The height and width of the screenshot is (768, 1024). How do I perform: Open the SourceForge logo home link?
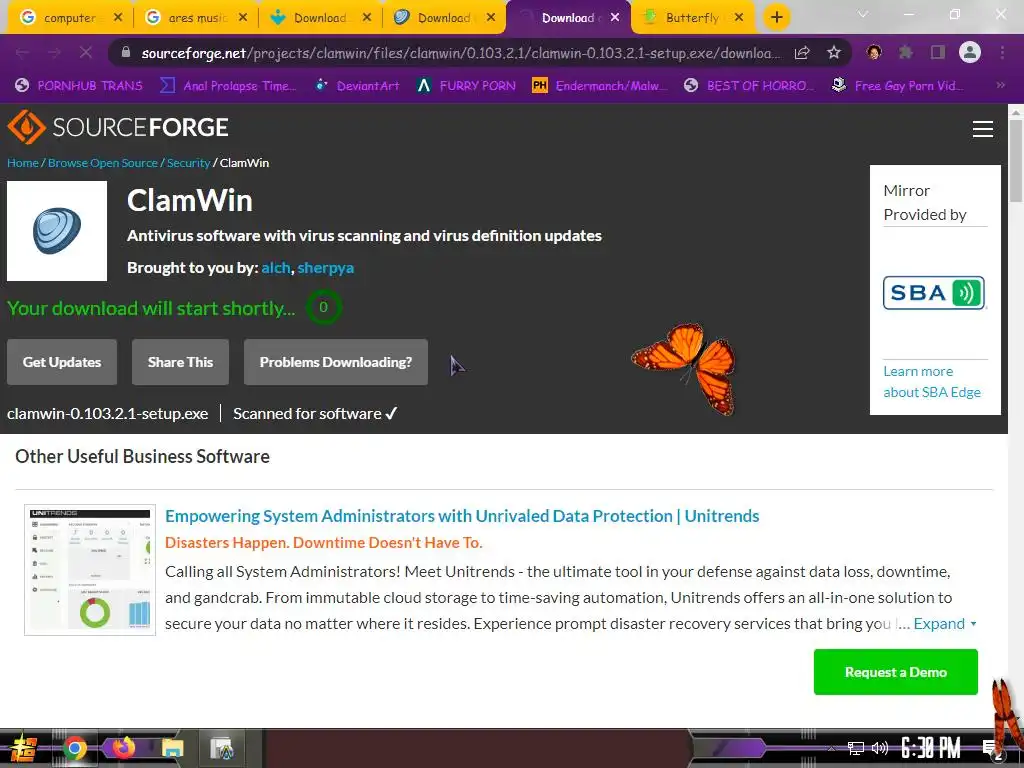pos(118,127)
